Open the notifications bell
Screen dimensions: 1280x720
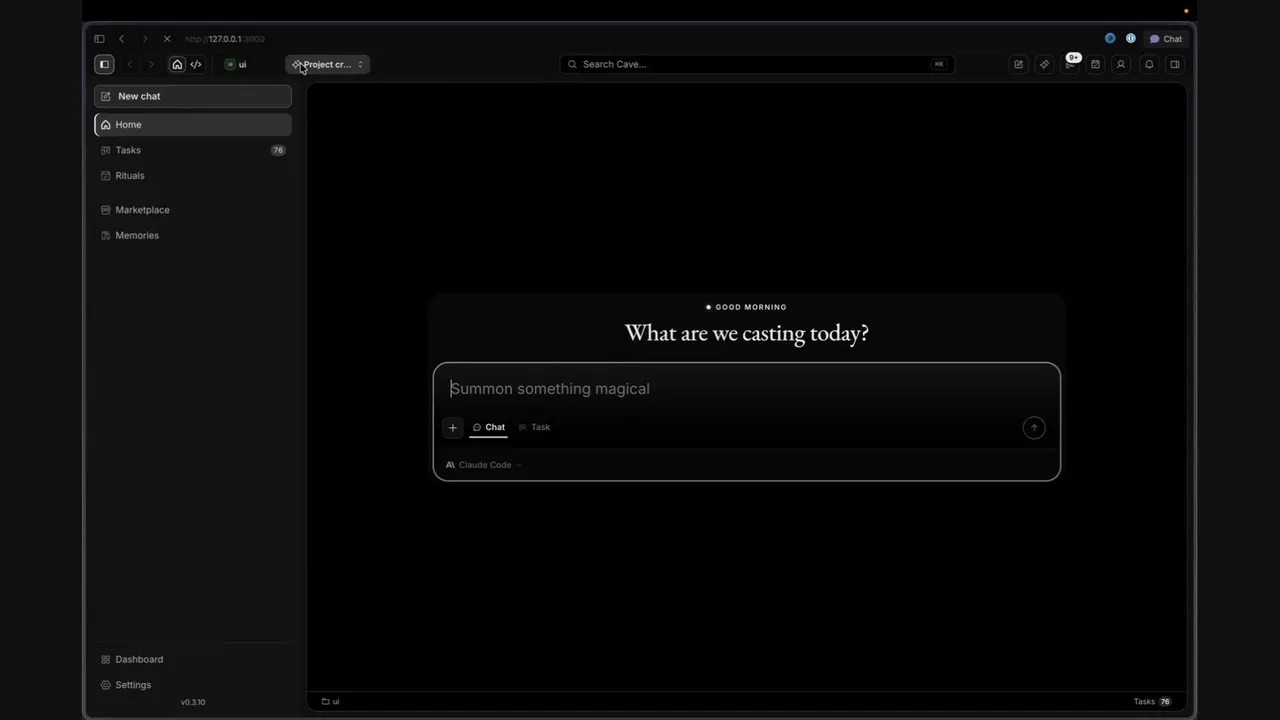(x=1149, y=64)
